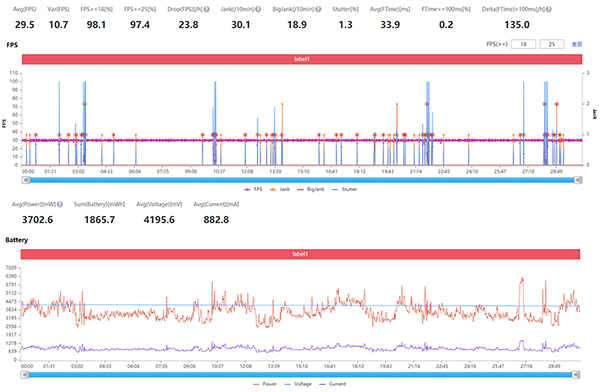Click Stutter[%] value 1.3

346,25
